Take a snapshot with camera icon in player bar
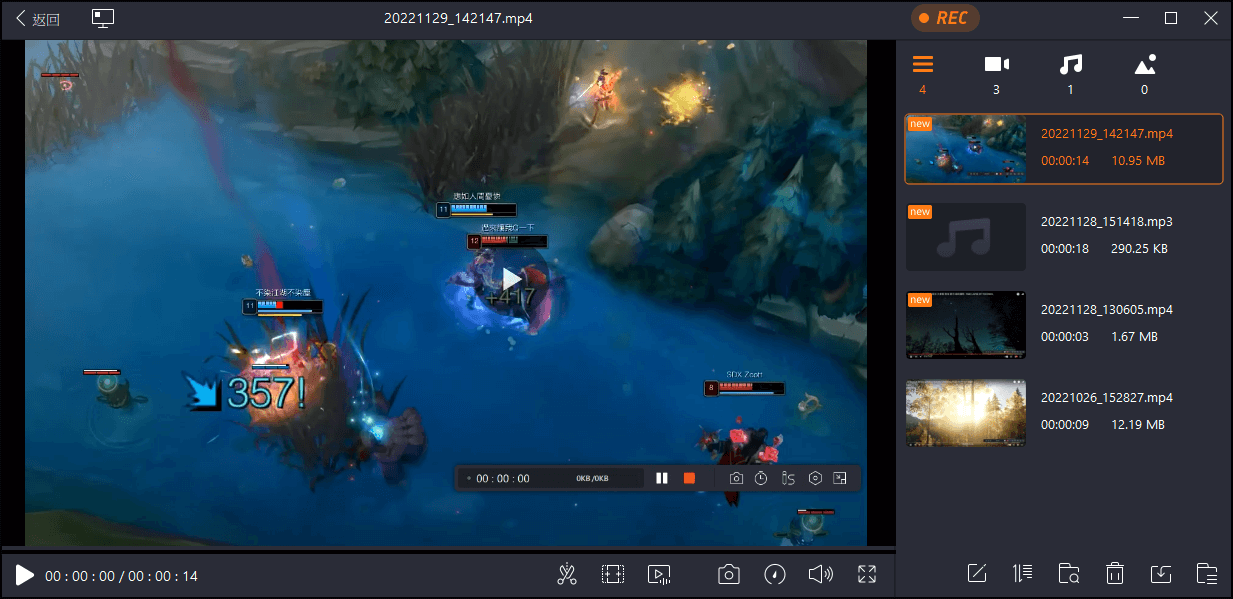 729,574
